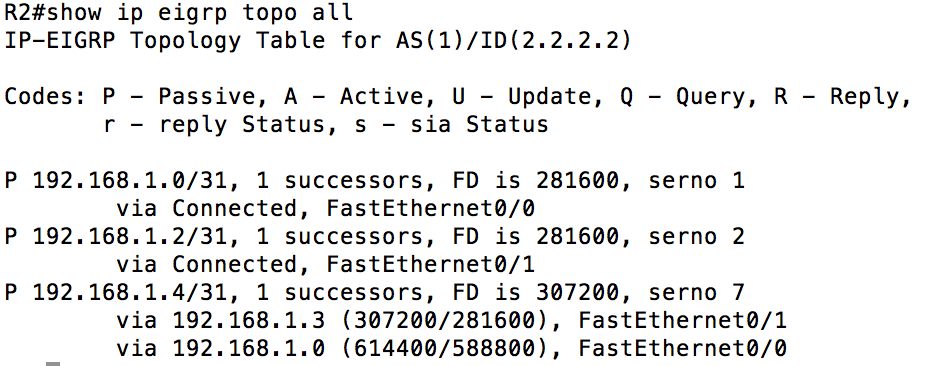The image size is (932, 366).
Task: Click the 192.168.1.4/31 route entry
Action: (x=374, y=292)
